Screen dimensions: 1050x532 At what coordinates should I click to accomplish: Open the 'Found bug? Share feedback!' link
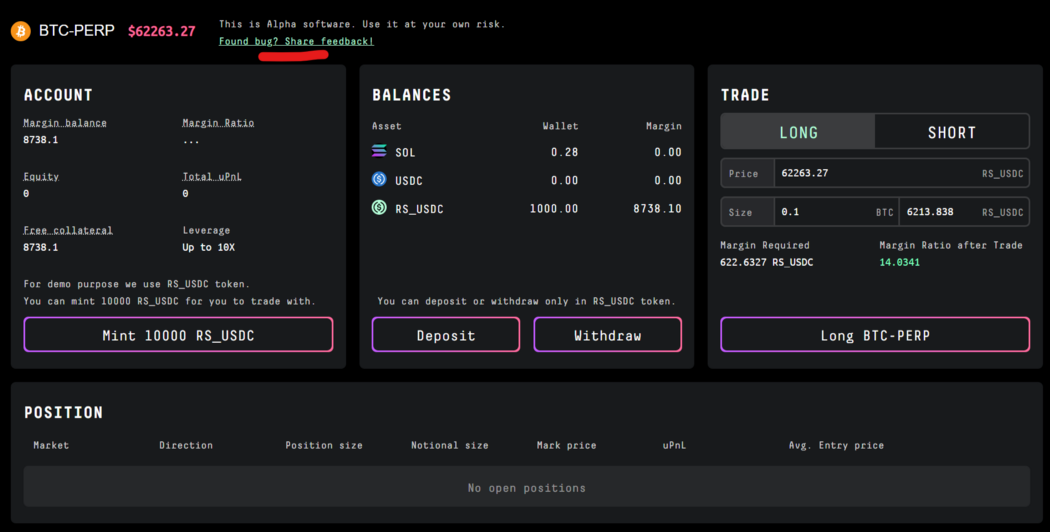[x=296, y=42]
